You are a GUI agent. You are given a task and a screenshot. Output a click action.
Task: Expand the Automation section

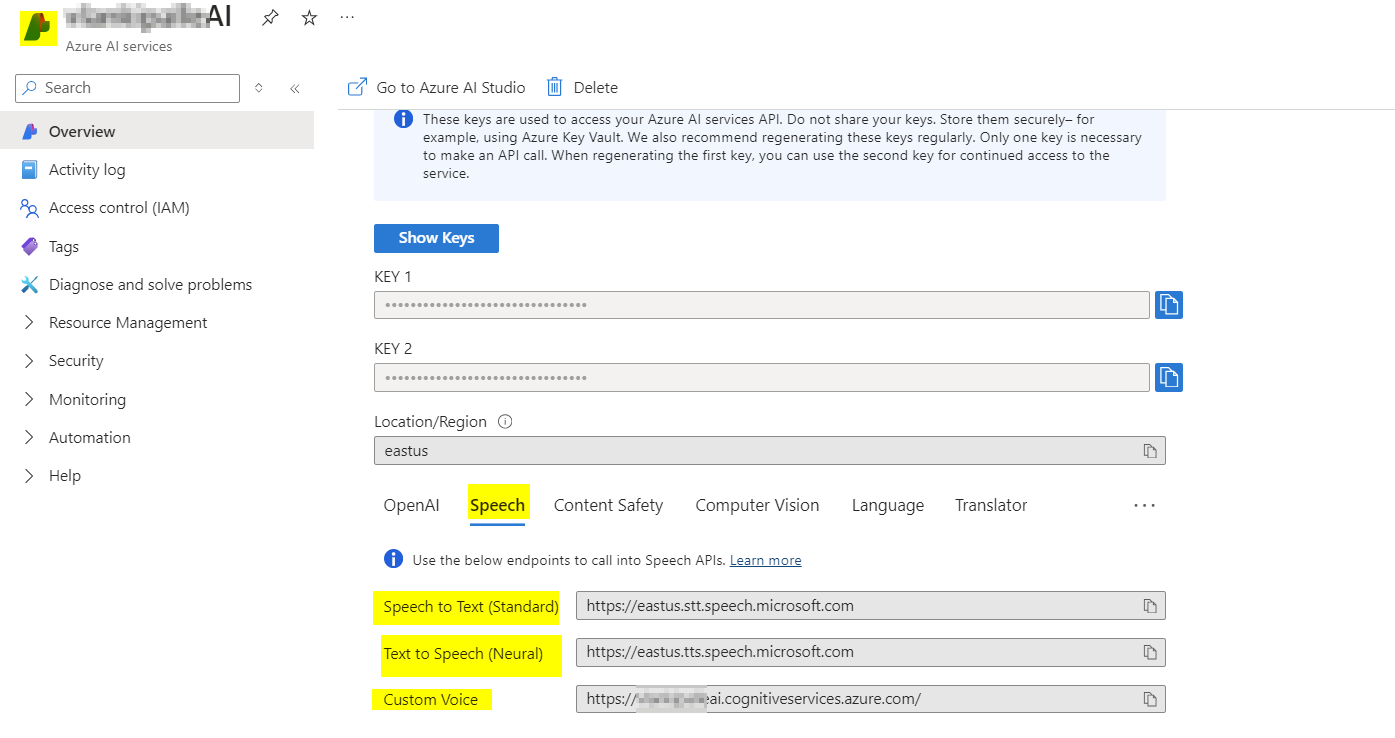click(x=30, y=438)
